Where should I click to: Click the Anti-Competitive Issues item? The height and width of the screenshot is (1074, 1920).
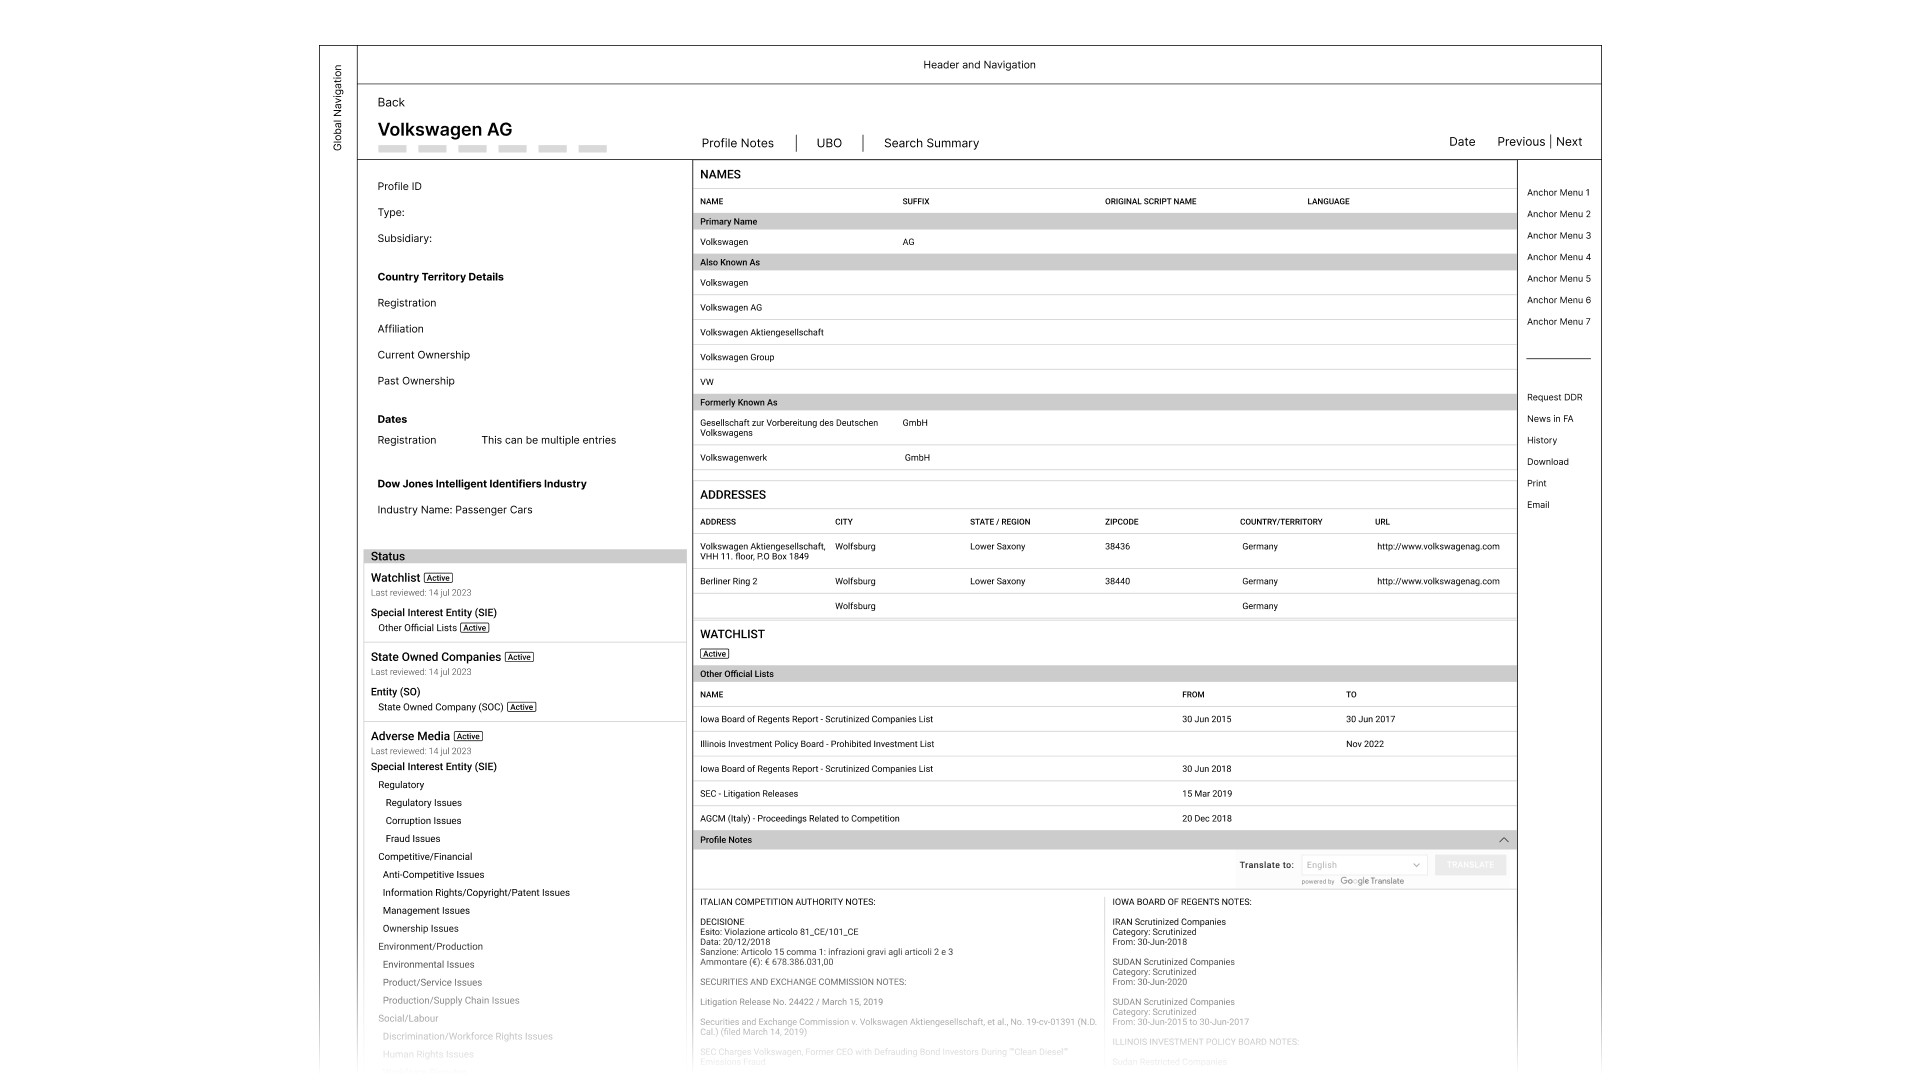click(x=433, y=875)
